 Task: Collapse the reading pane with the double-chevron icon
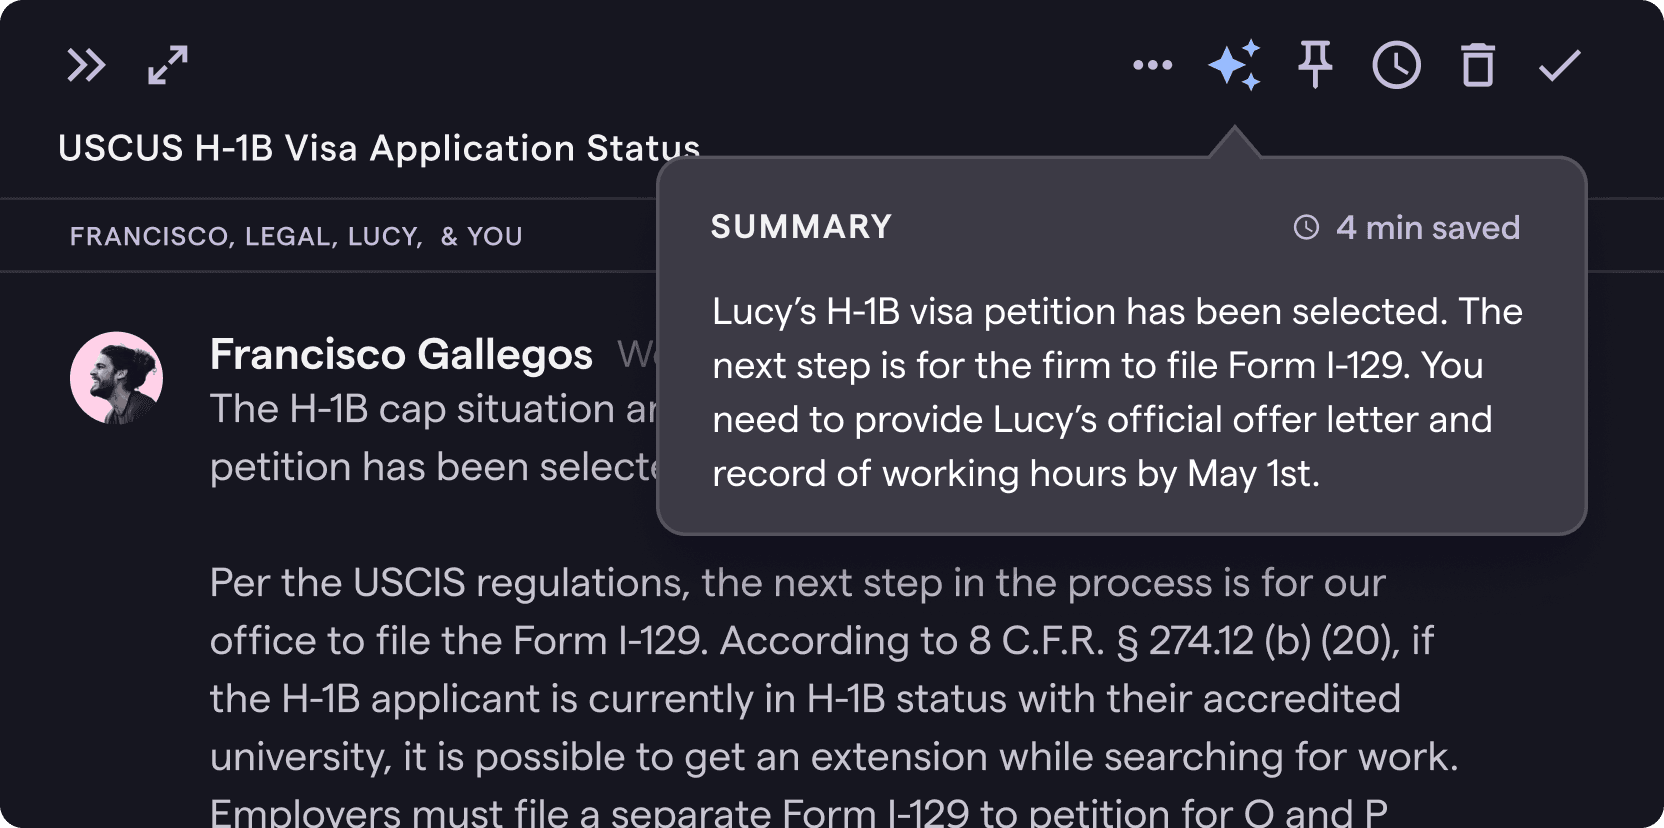[x=88, y=65]
